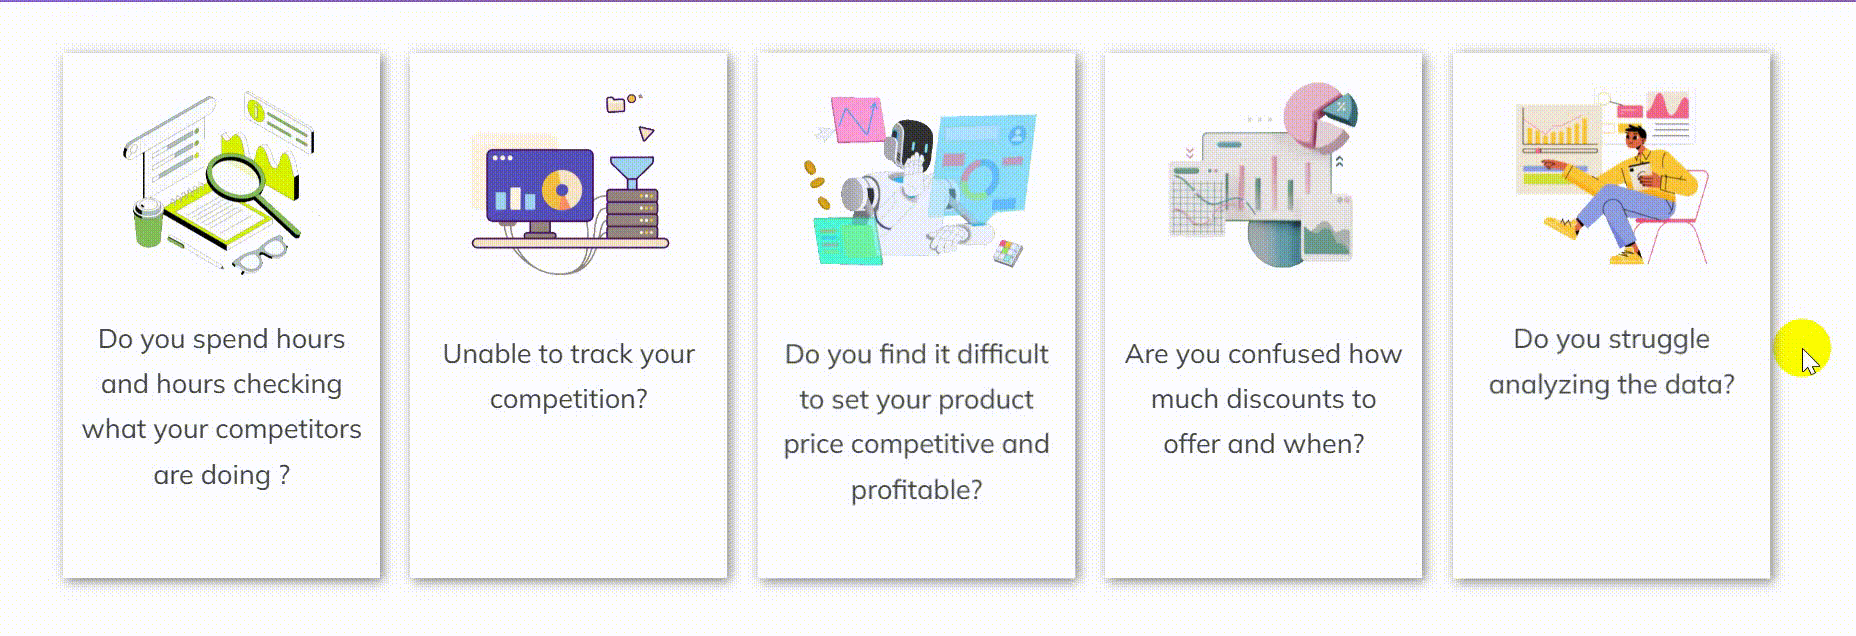The width and height of the screenshot is (1856, 636).
Task: Click 'Do you find it difficult' pricing text
Action: click(x=917, y=354)
